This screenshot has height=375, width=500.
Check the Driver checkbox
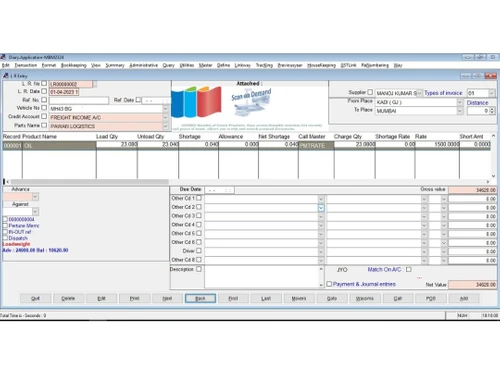pos(199,251)
